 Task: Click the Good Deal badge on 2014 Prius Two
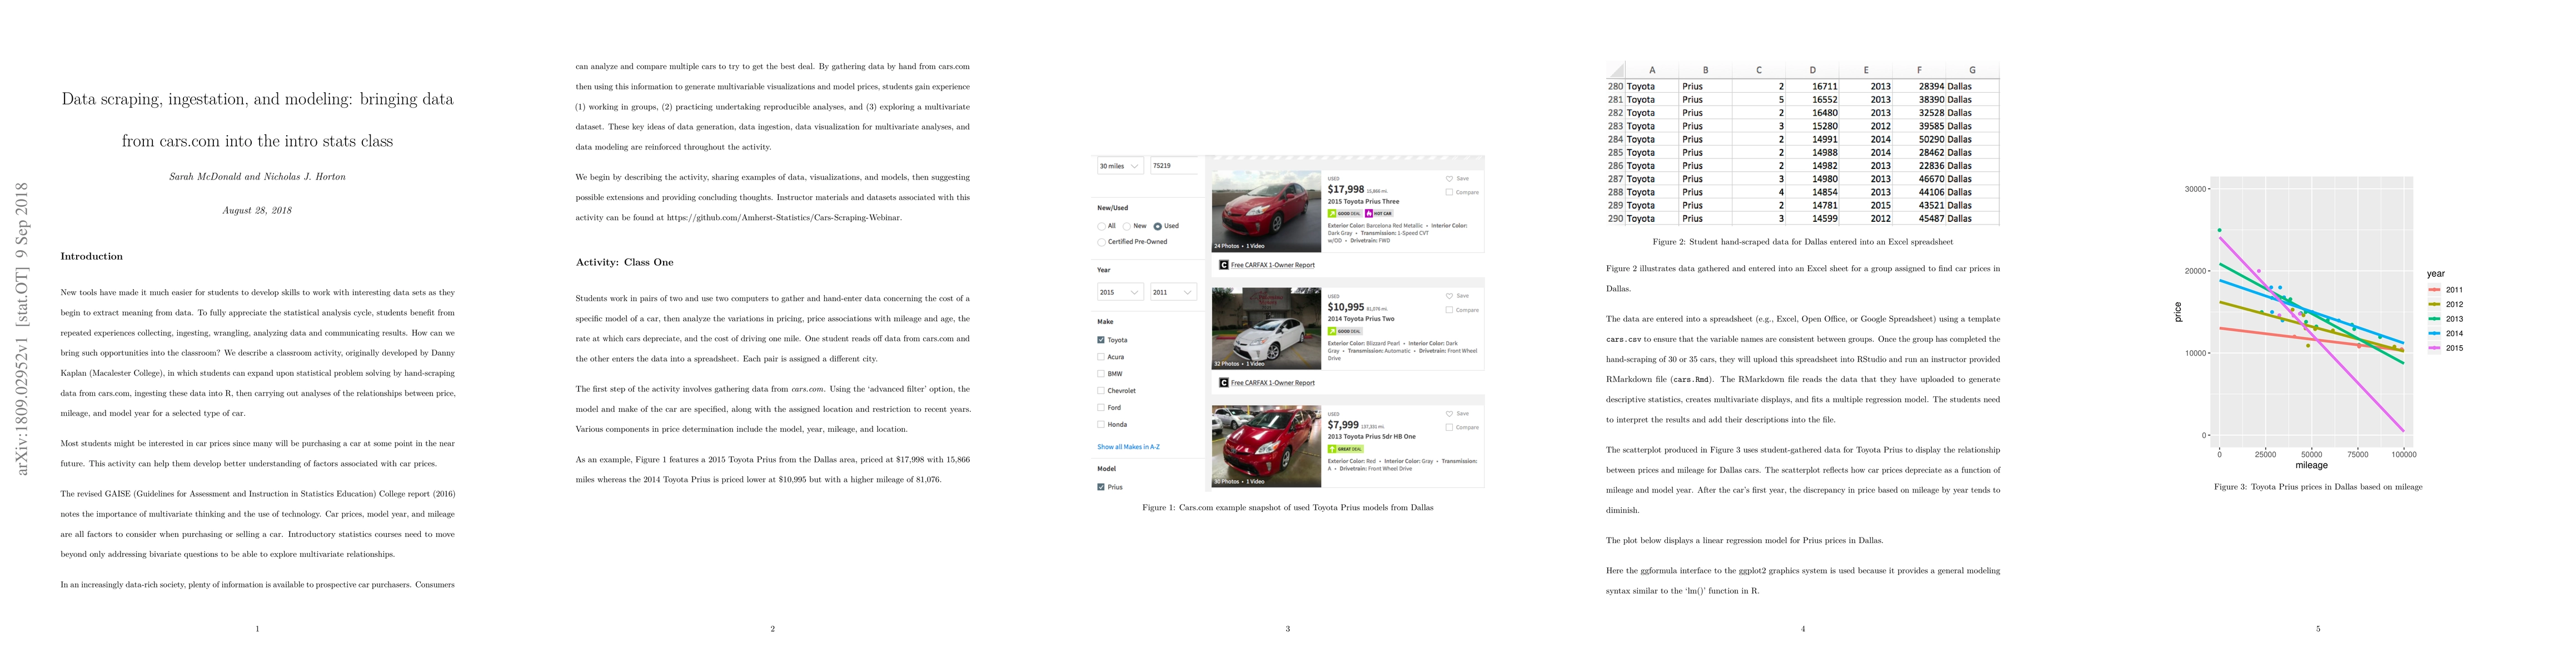1345,331
